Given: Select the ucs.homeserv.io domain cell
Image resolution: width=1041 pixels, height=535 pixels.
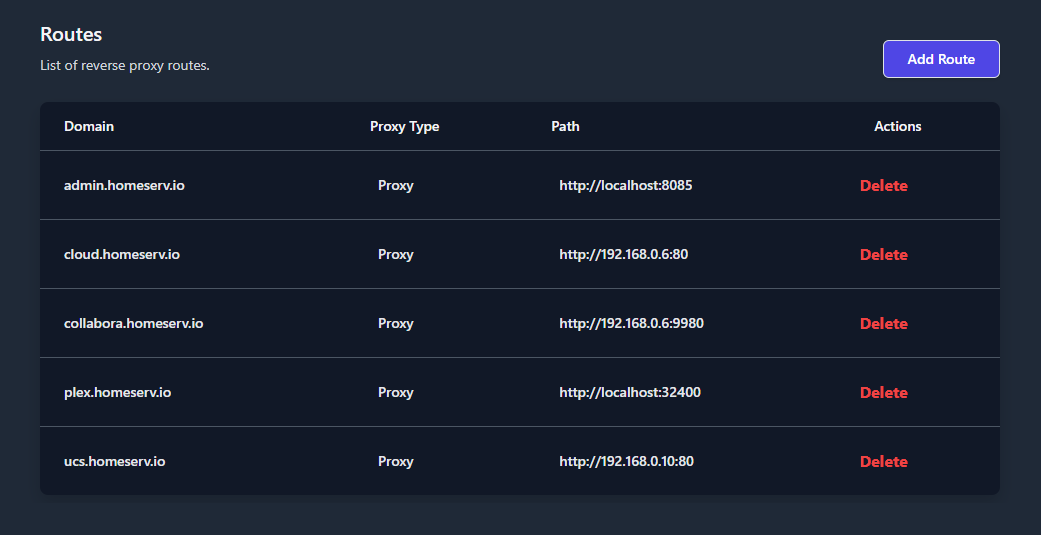Looking at the screenshot, I should (114, 462).
